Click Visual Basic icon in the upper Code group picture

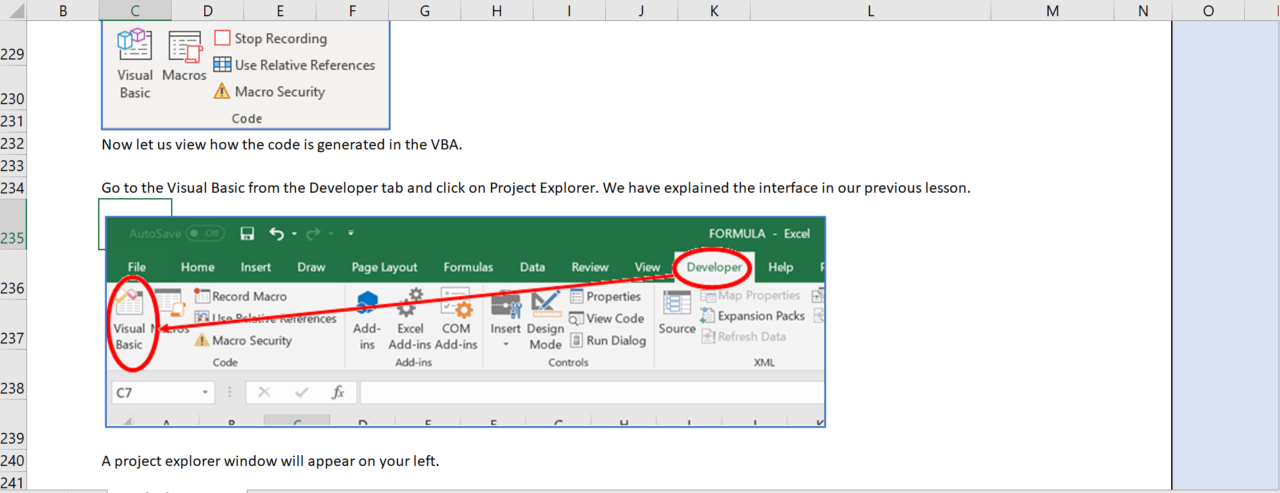[x=134, y=46]
